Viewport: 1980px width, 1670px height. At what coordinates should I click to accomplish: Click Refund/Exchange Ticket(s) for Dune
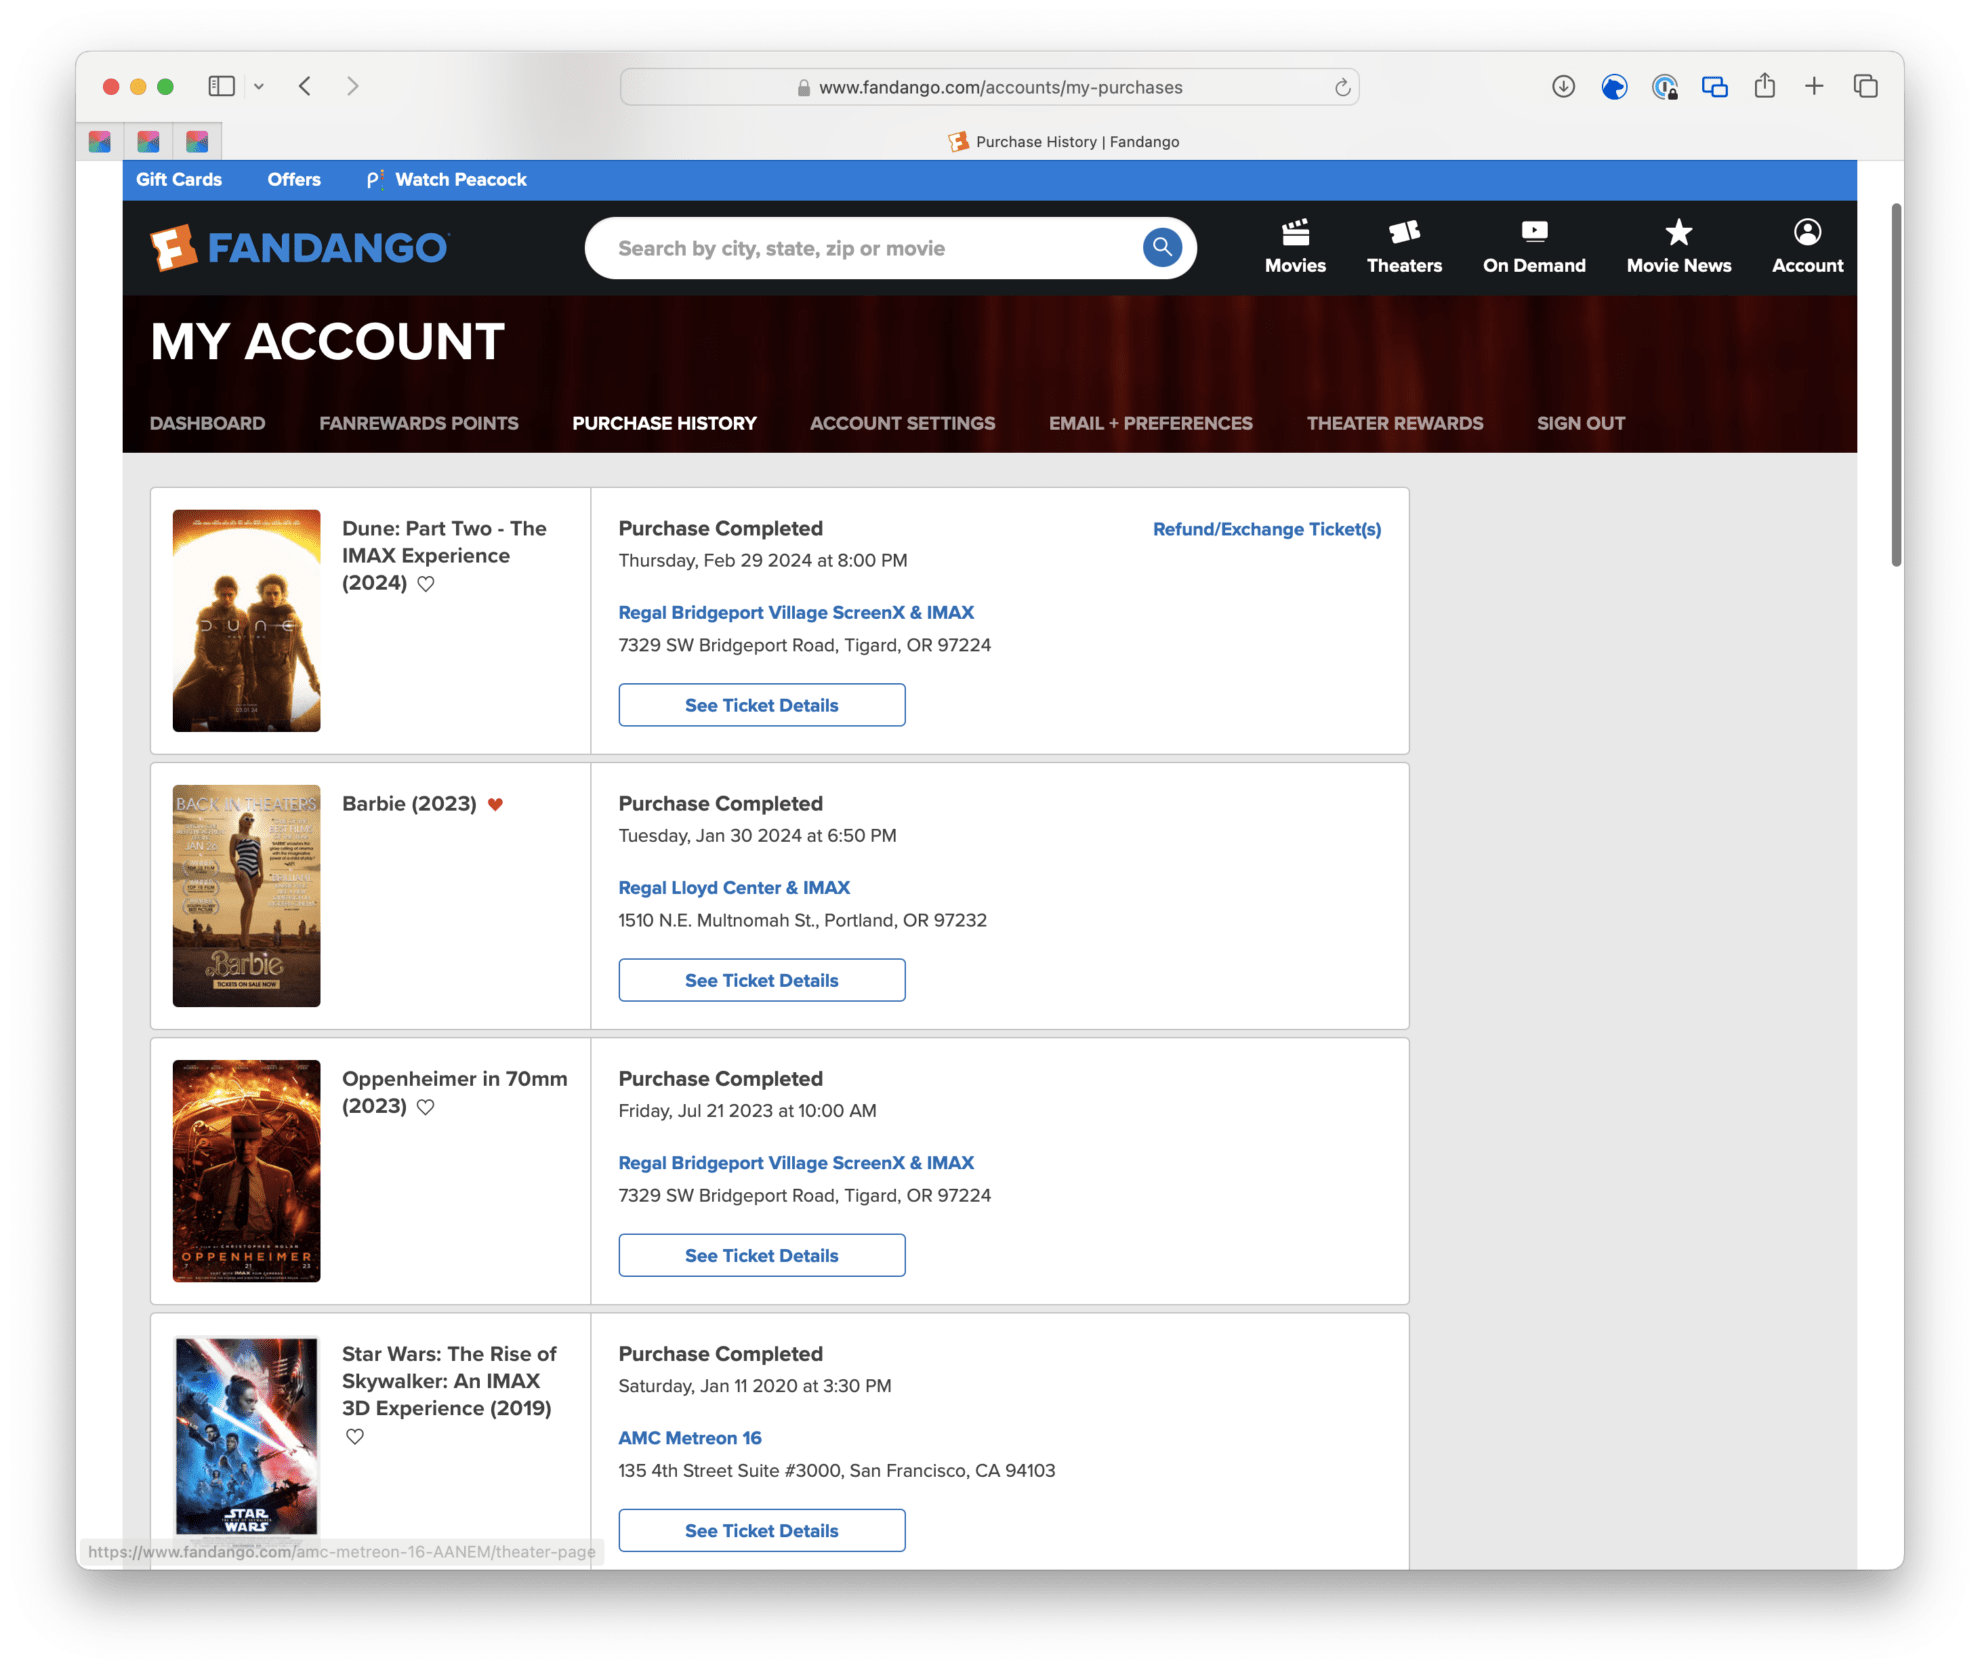[1266, 529]
